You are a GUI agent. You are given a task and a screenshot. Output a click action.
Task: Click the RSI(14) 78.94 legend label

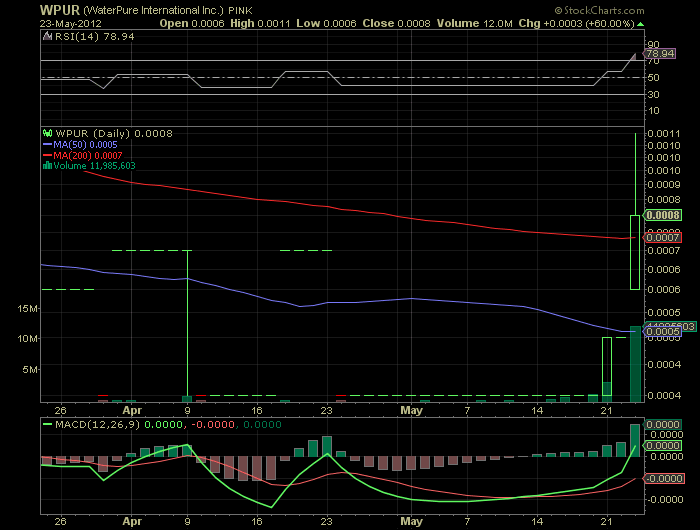[x=95, y=37]
